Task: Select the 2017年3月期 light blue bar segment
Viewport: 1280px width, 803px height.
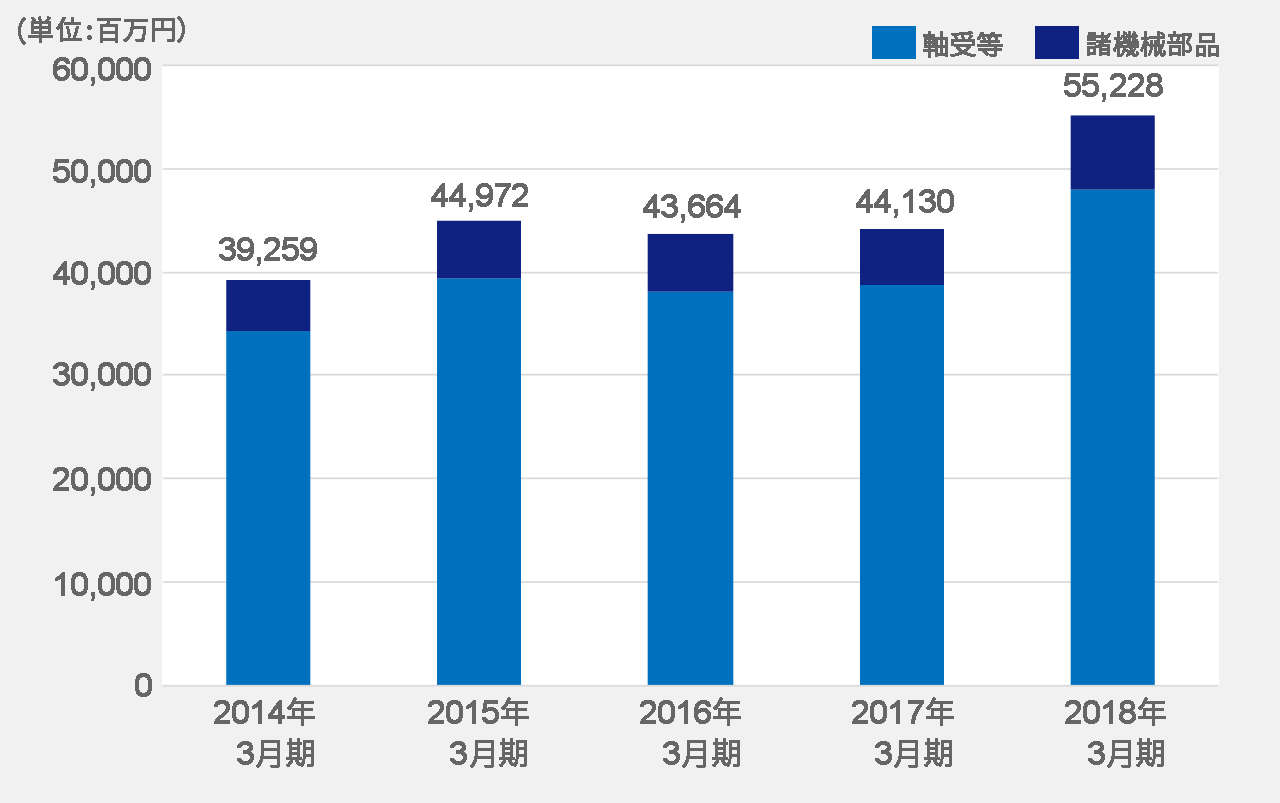Action: pyautogui.click(x=902, y=485)
